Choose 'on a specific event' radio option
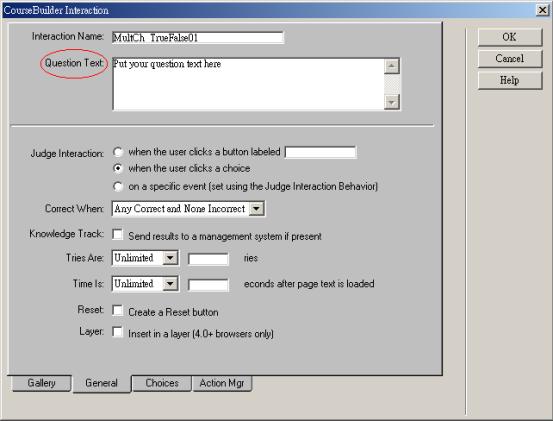Viewport: 553px width, 421px height. (x=118, y=186)
